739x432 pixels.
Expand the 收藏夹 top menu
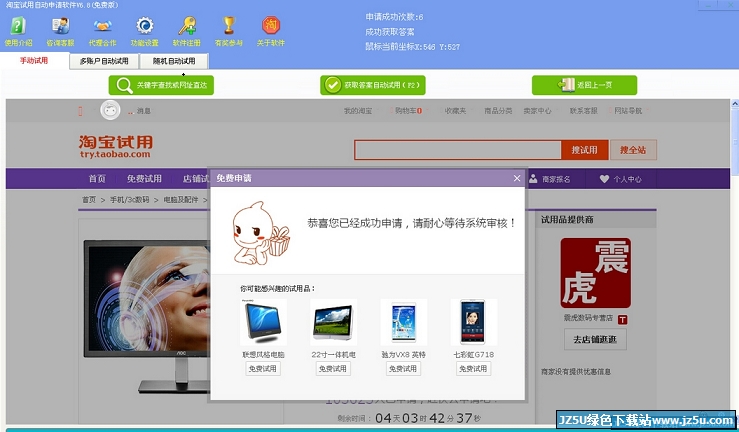455,111
